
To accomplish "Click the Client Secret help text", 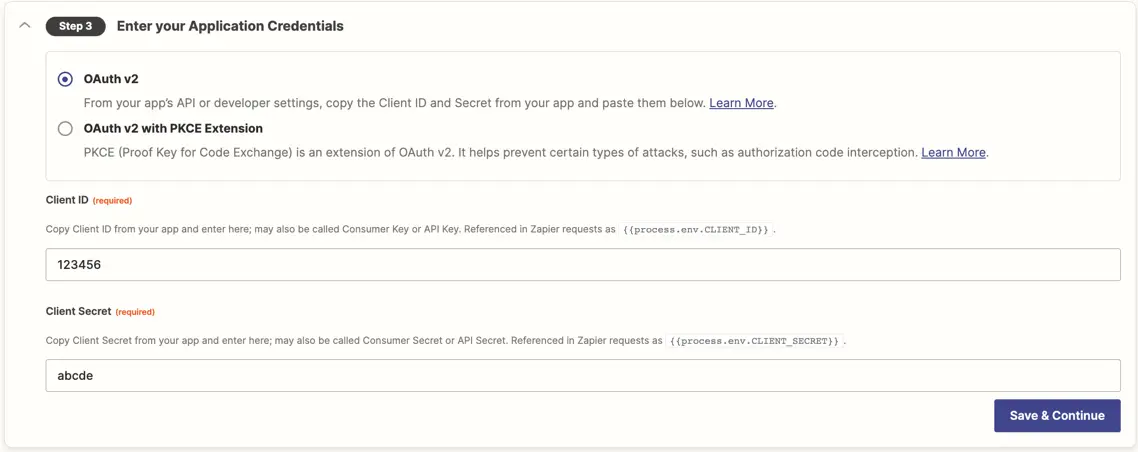I will click(x=354, y=340).
